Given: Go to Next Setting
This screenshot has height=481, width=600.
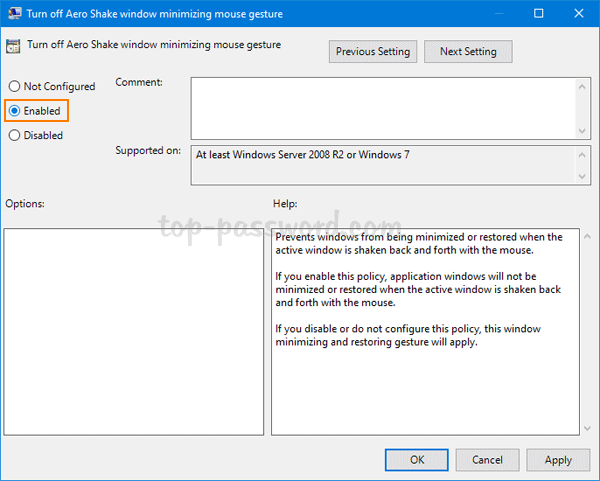Looking at the screenshot, I should click(x=467, y=51).
